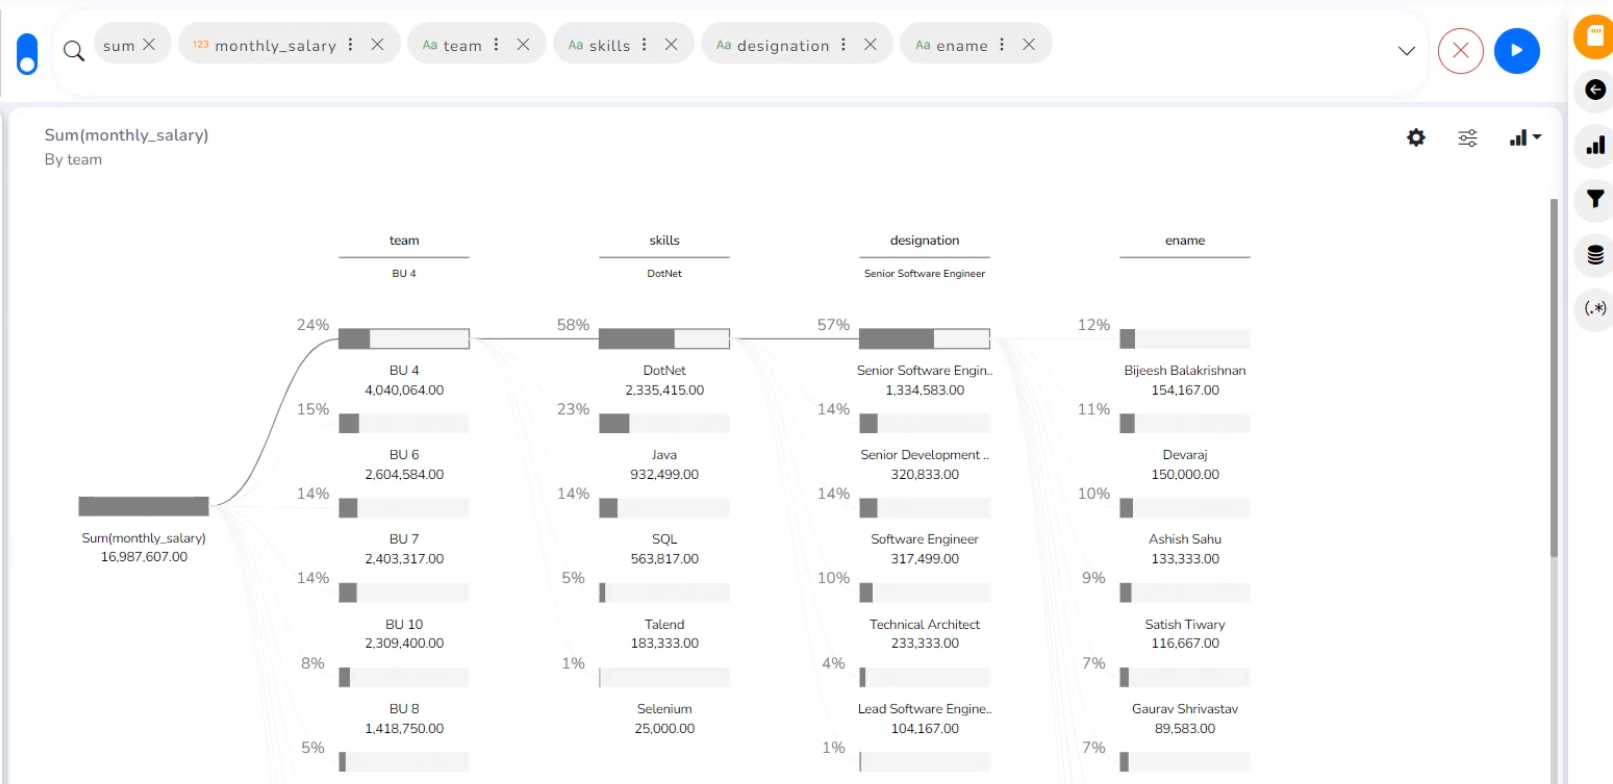Open the chart settings gear
The height and width of the screenshot is (784, 1613).
1416,138
